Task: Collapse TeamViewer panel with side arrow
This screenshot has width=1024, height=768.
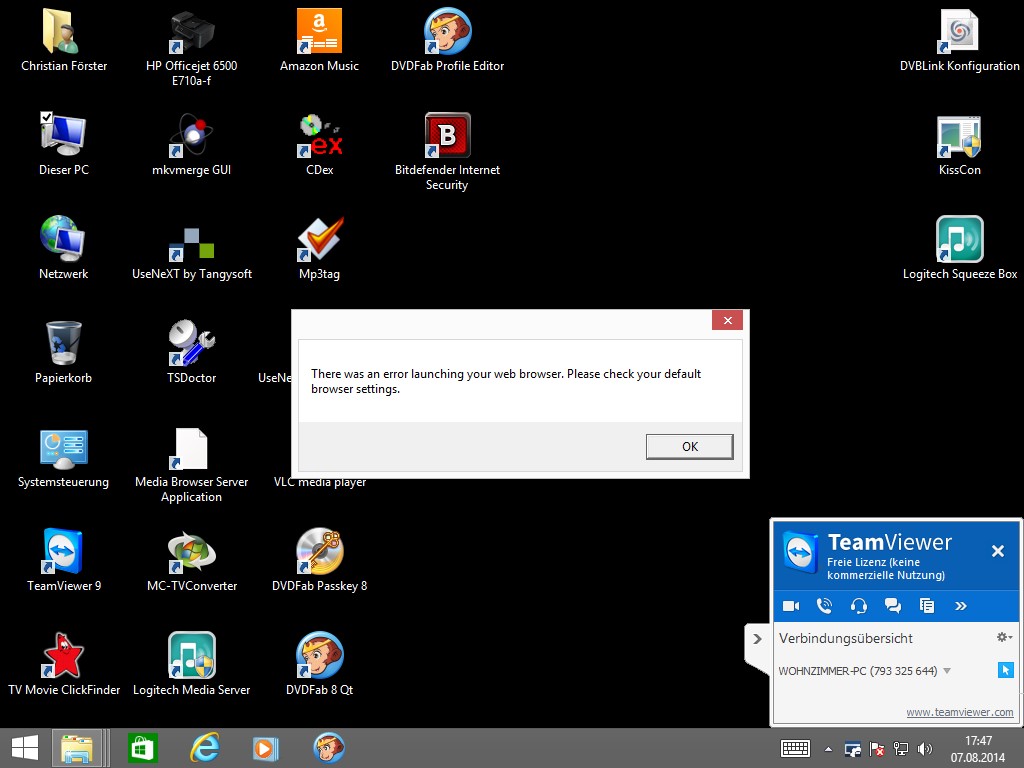Action: [x=758, y=639]
